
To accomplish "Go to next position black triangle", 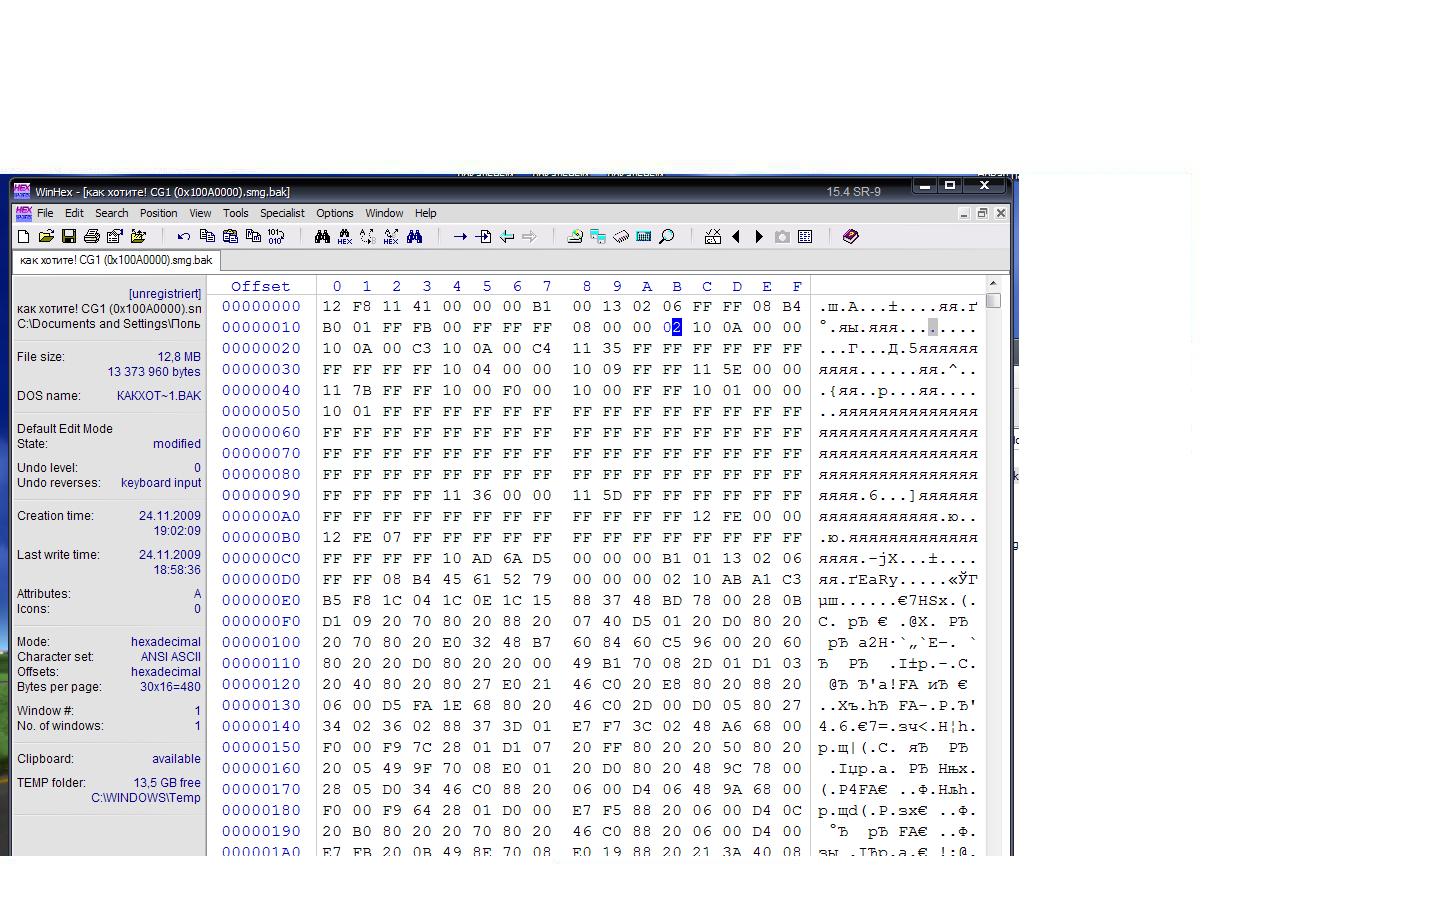I will pos(759,237).
